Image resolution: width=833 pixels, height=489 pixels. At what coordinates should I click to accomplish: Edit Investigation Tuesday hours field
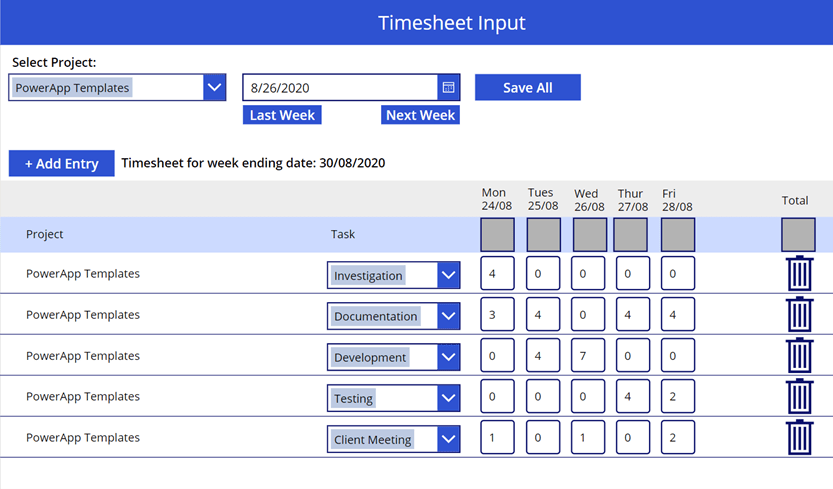click(543, 273)
